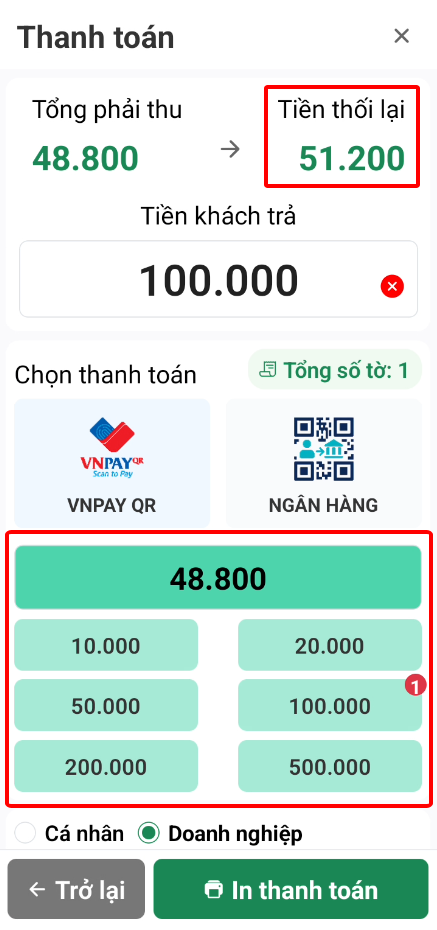The height and width of the screenshot is (930, 437).
Task: Close the Thanh toán dialog with X
Action: coord(401,36)
